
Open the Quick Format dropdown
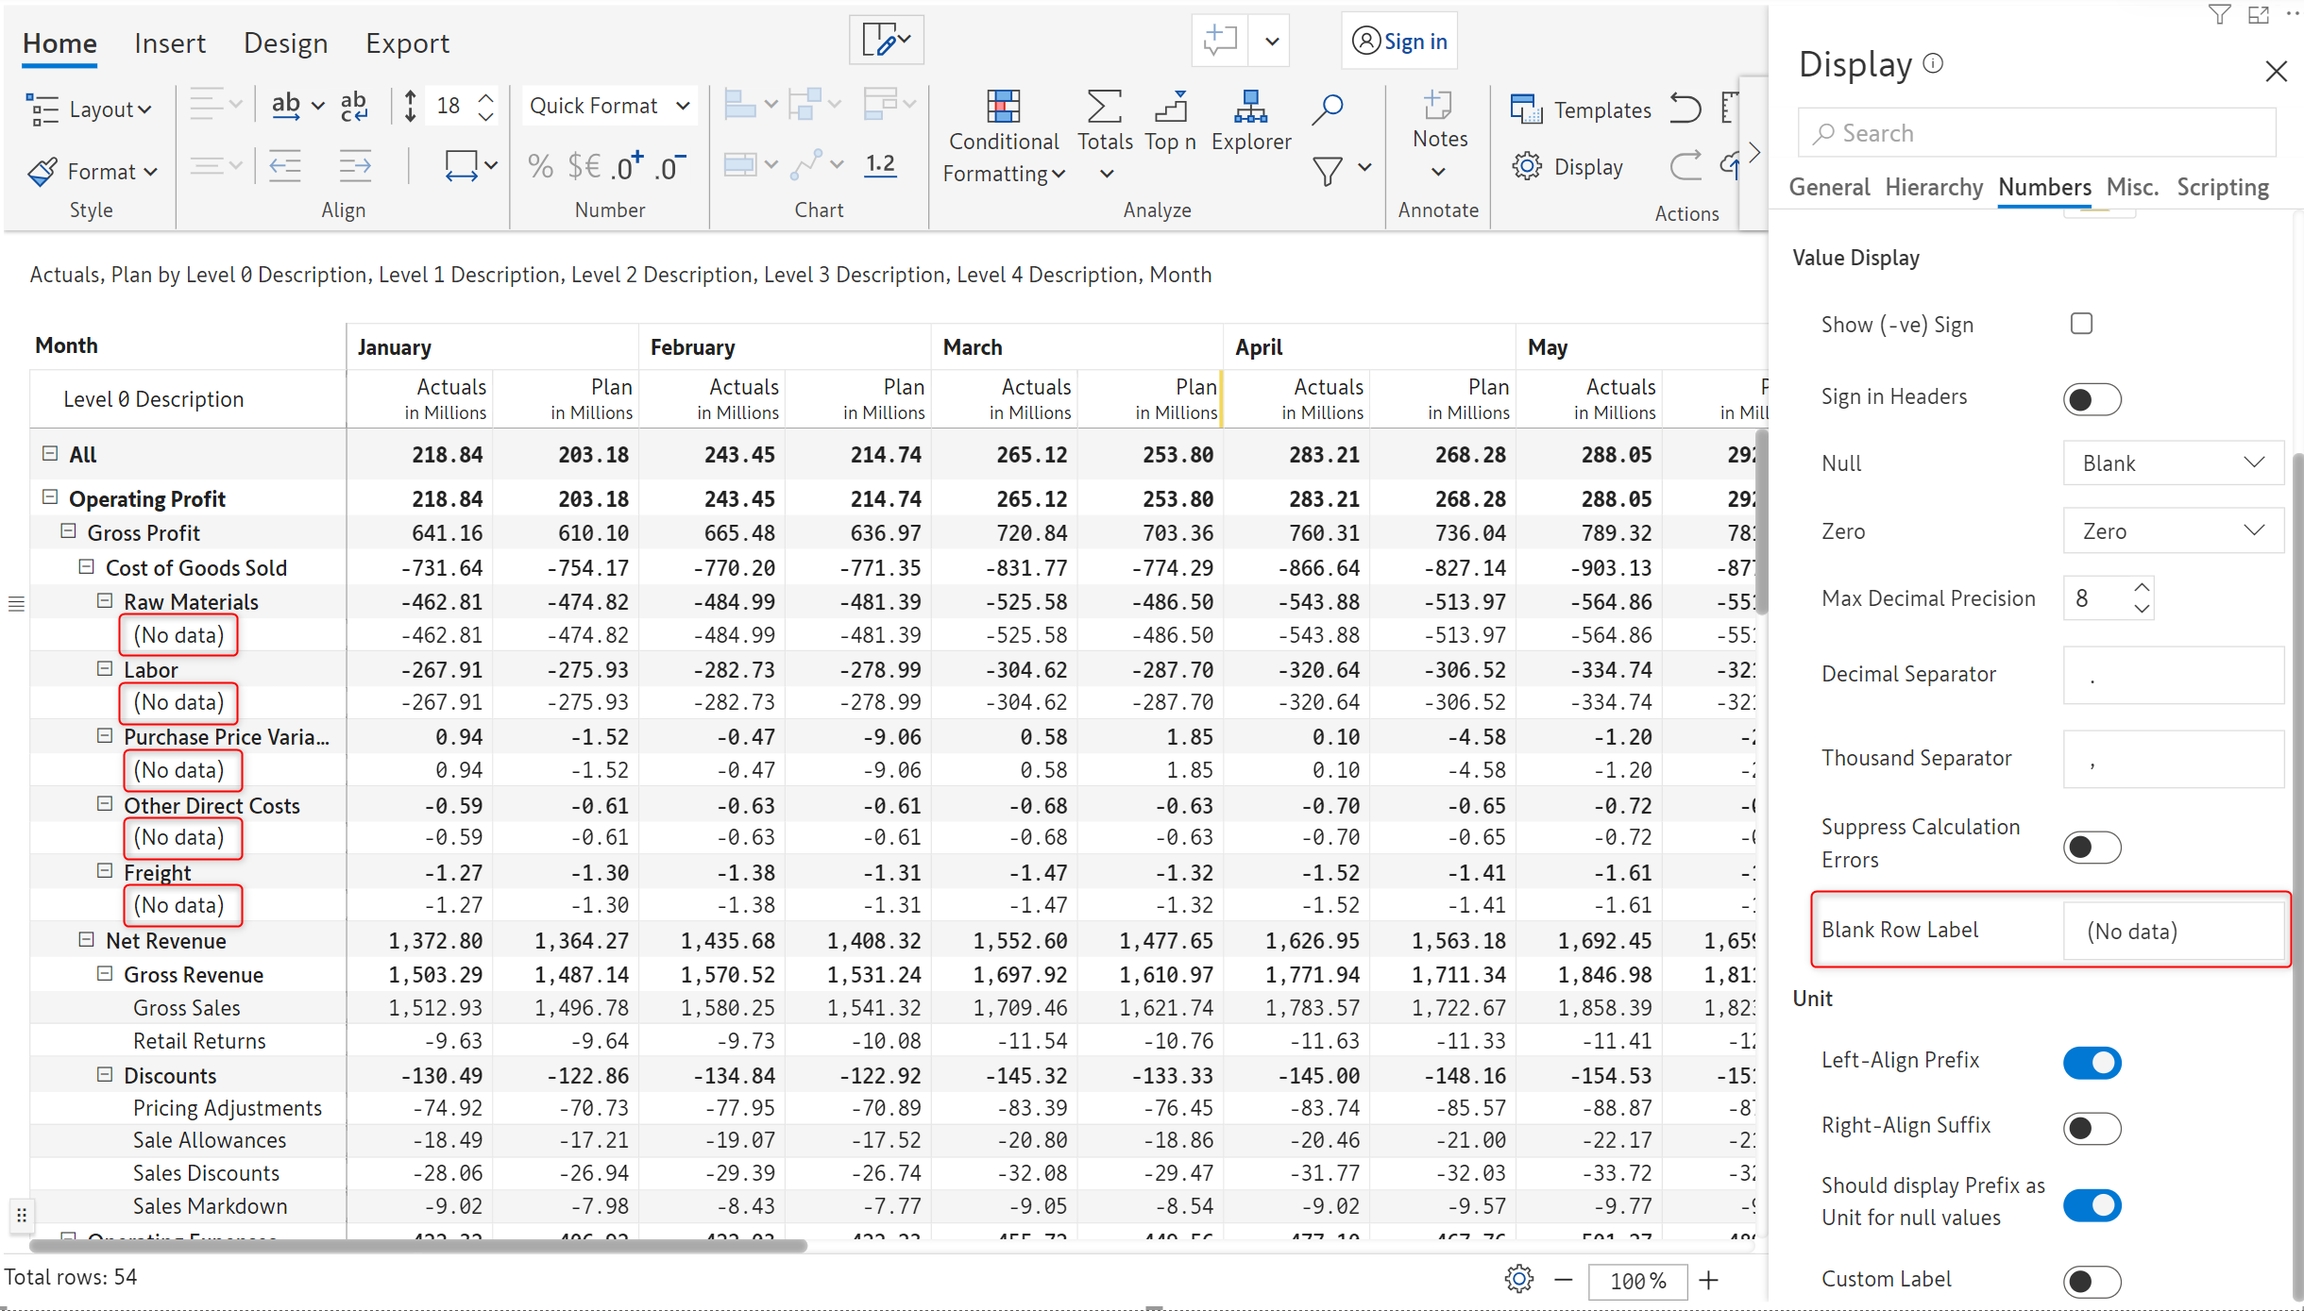[610, 106]
